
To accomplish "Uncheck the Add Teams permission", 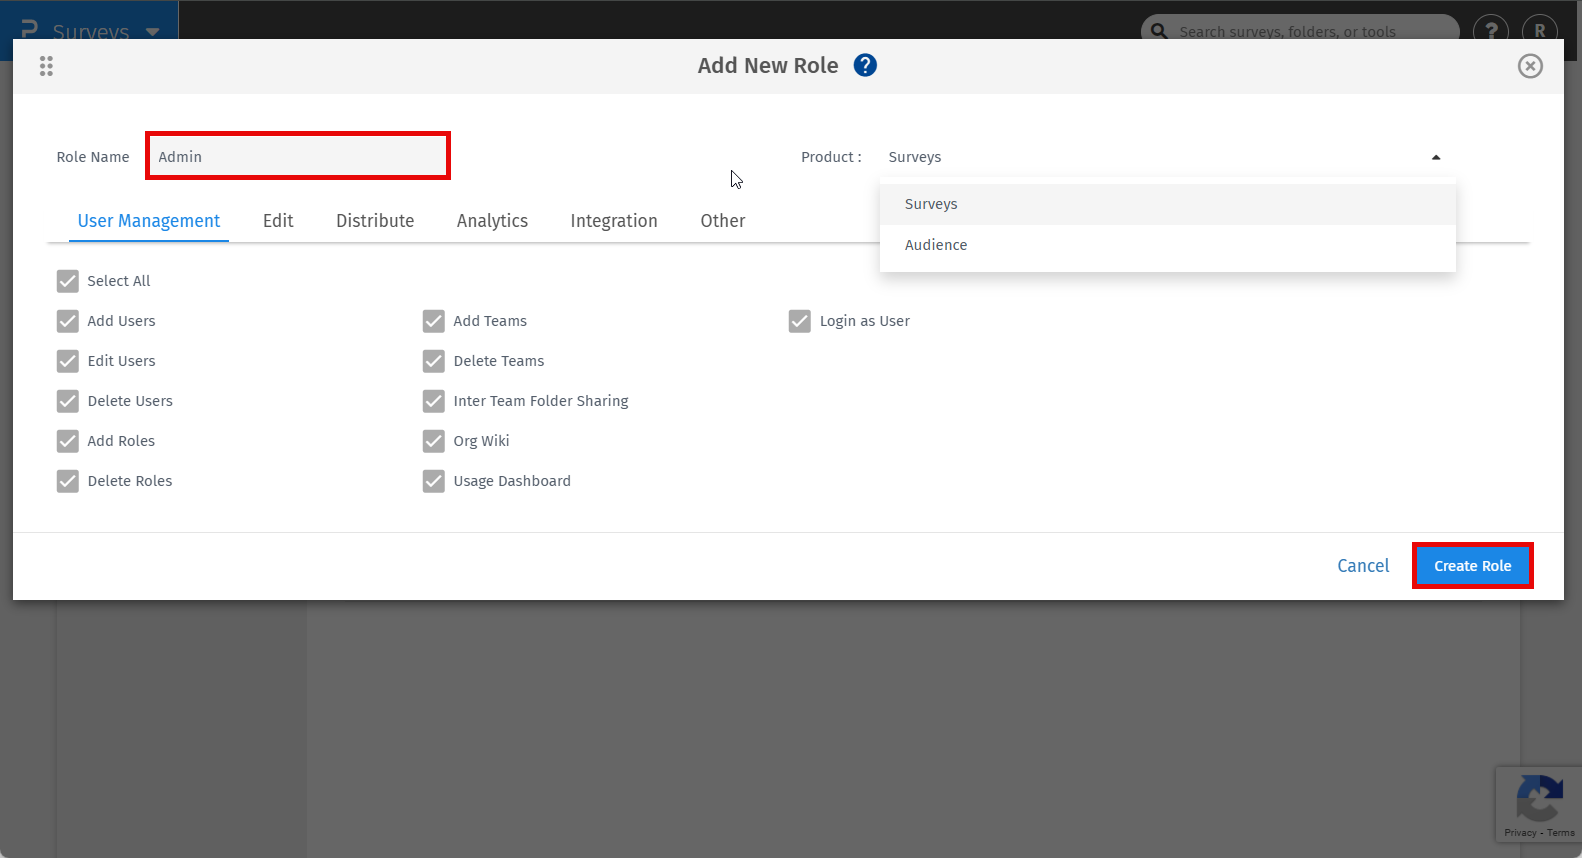I will pos(433,321).
